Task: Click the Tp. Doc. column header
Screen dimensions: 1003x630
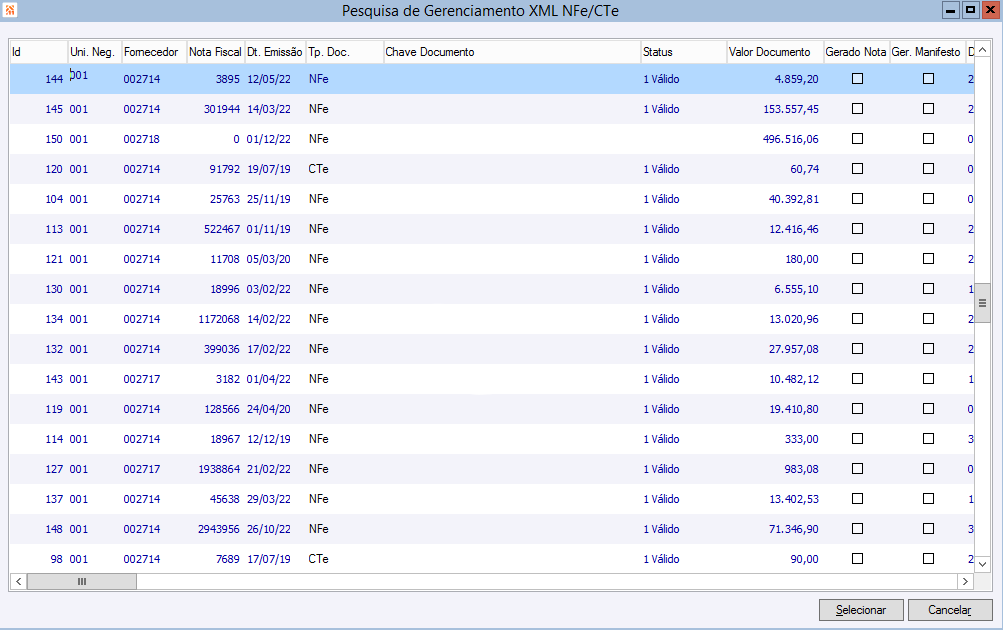Action: (x=345, y=52)
